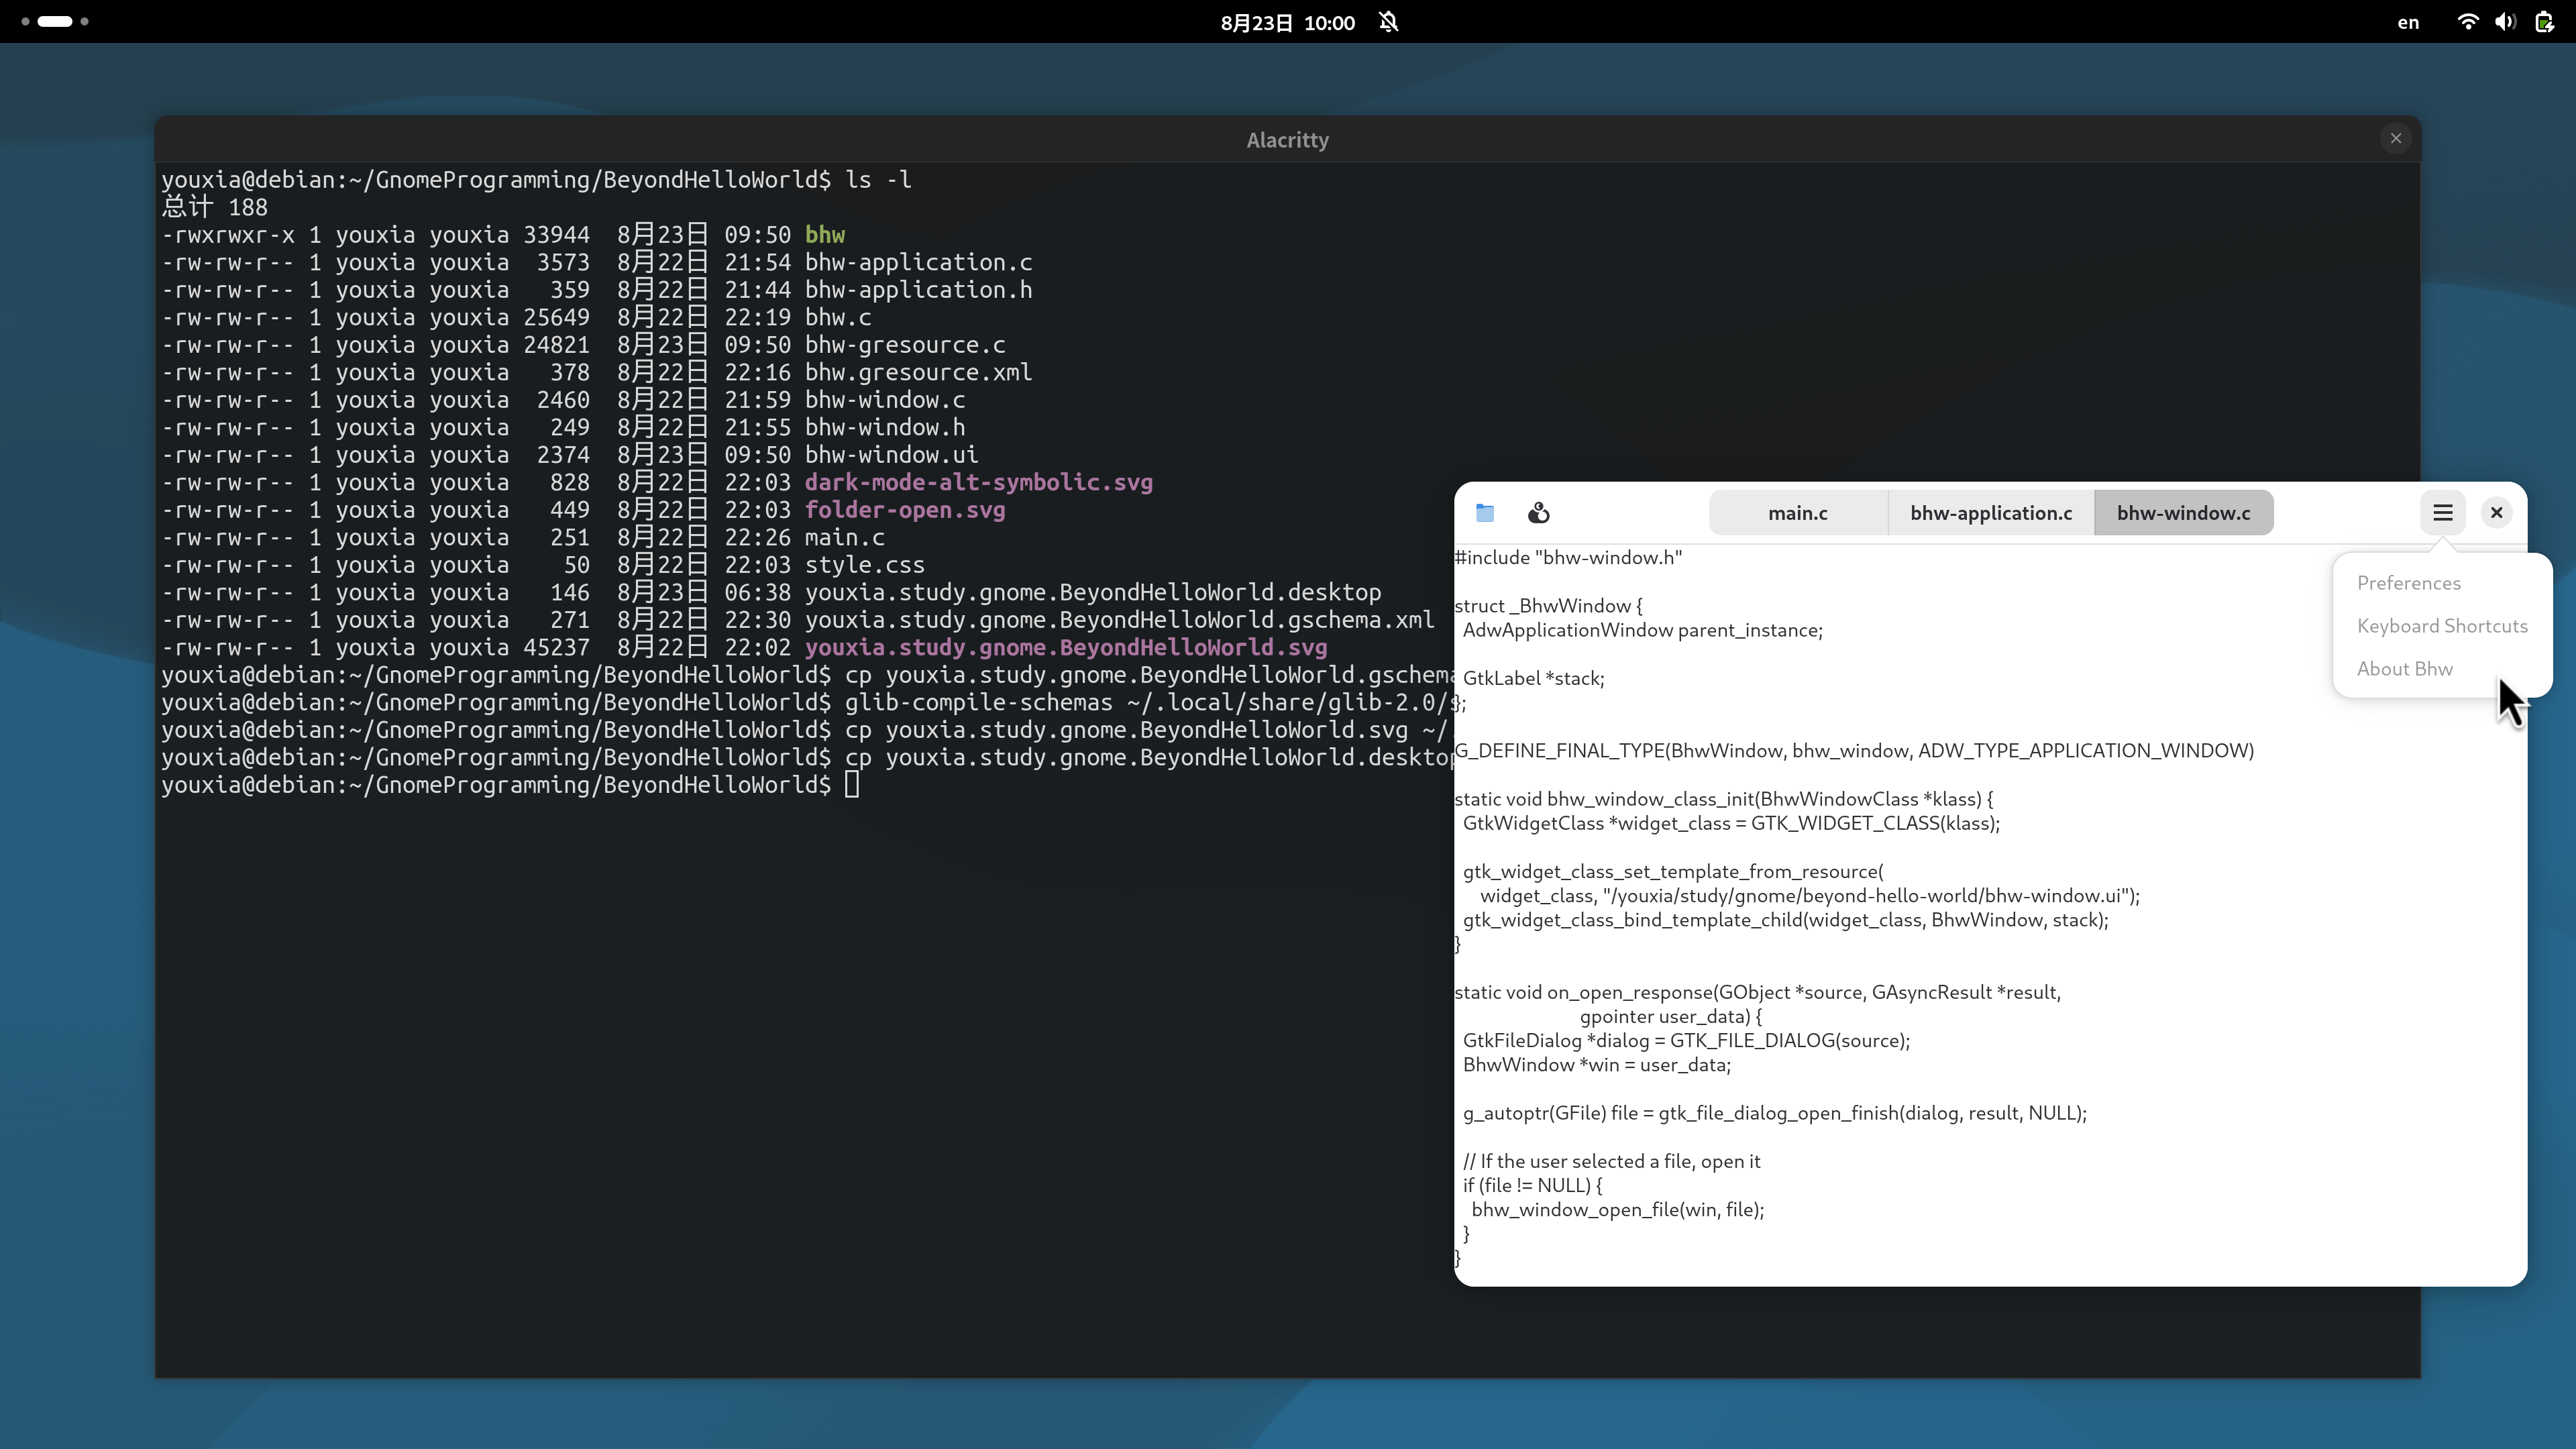Select the bhw-window.c tab
Screen dimensions: 2576x1449
point(2184,512)
